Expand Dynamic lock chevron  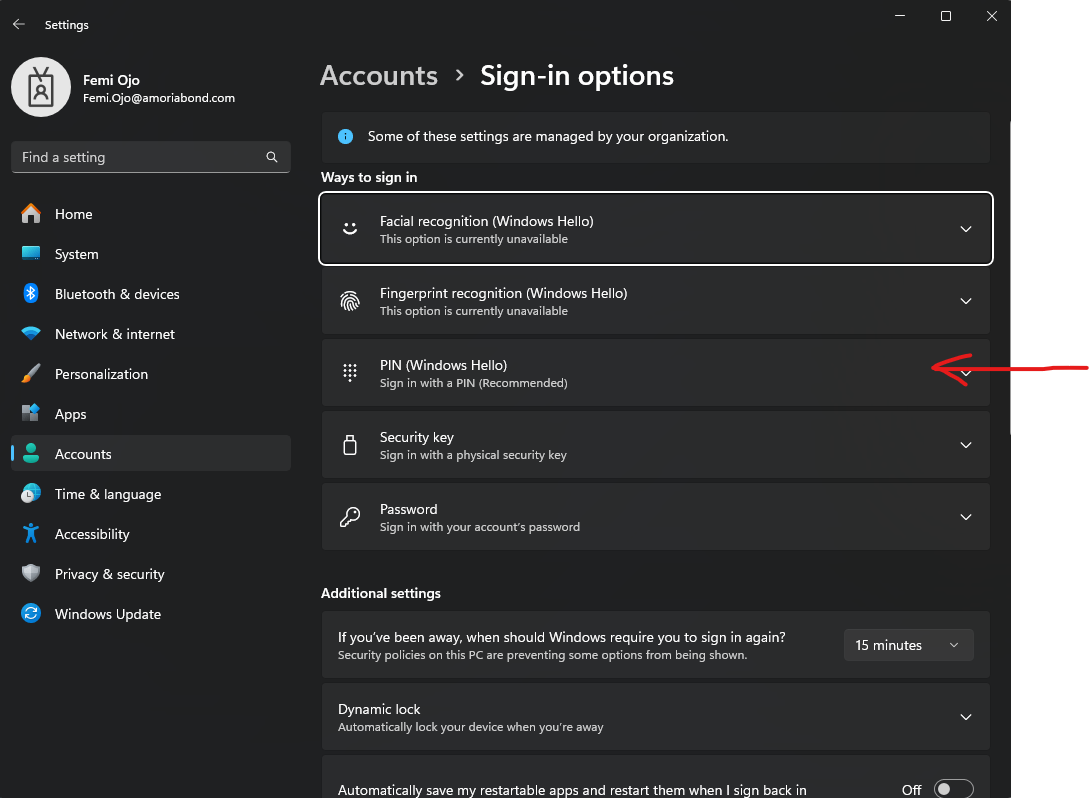(965, 717)
